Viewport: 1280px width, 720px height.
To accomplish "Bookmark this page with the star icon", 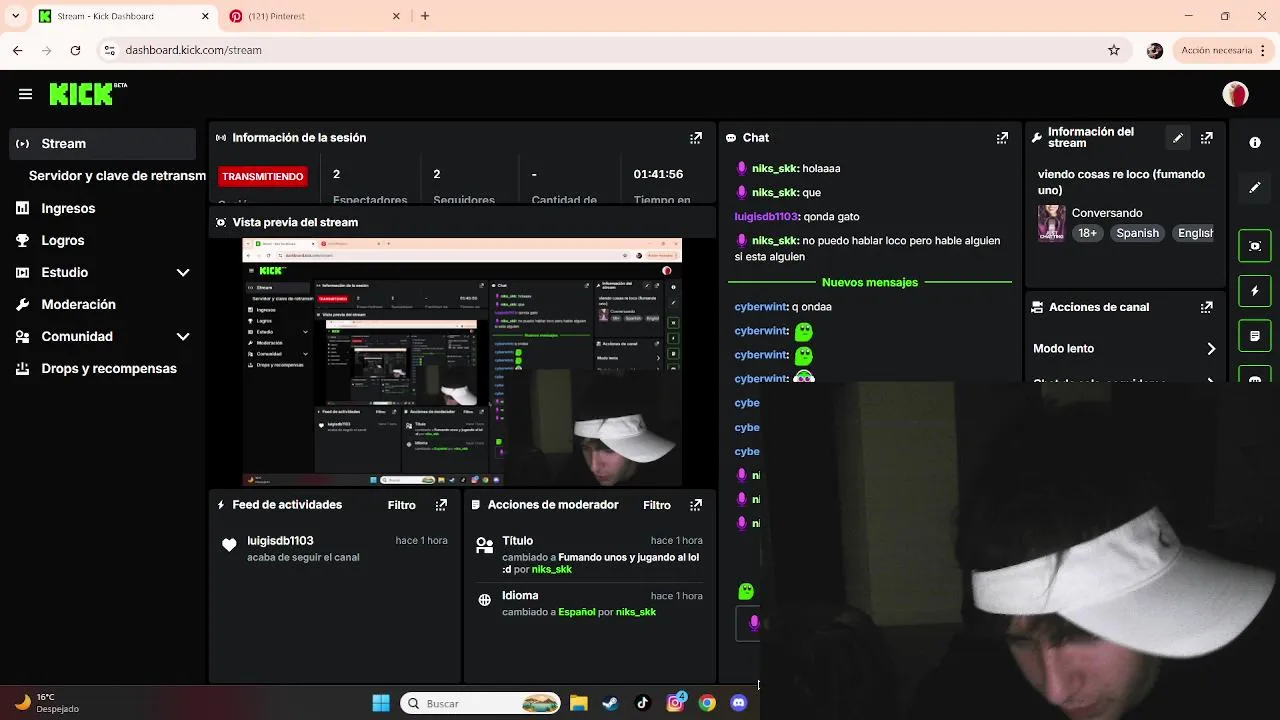I will pyautogui.click(x=1114, y=50).
